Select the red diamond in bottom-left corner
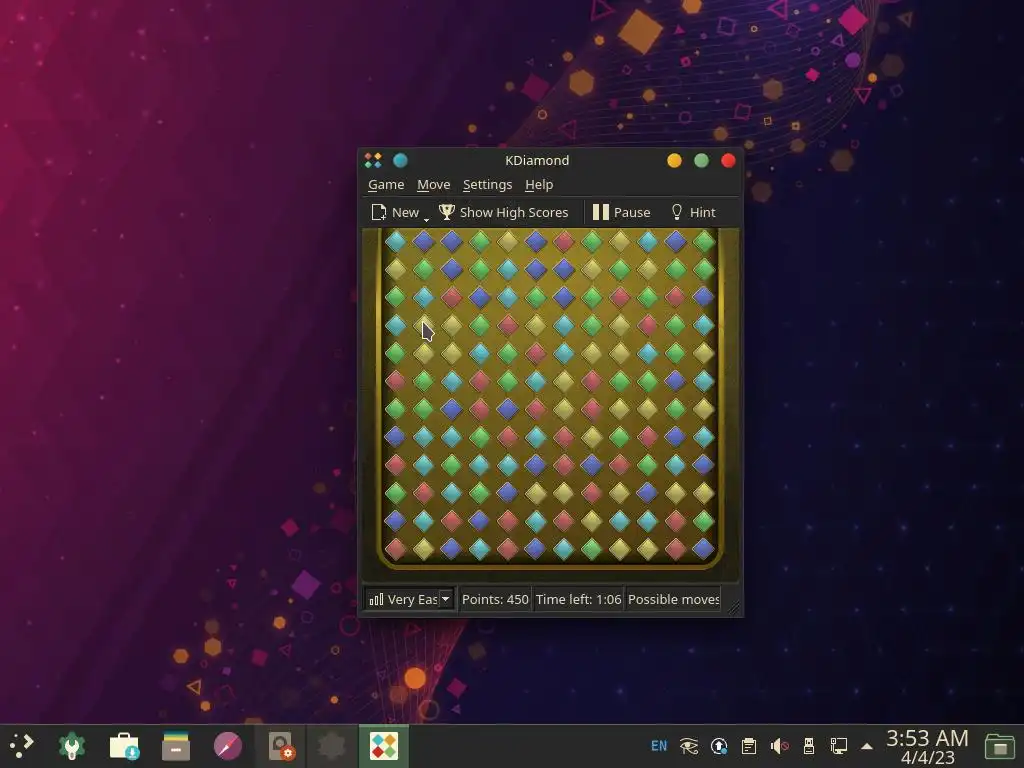1024x768 pixels. point(395,549)
